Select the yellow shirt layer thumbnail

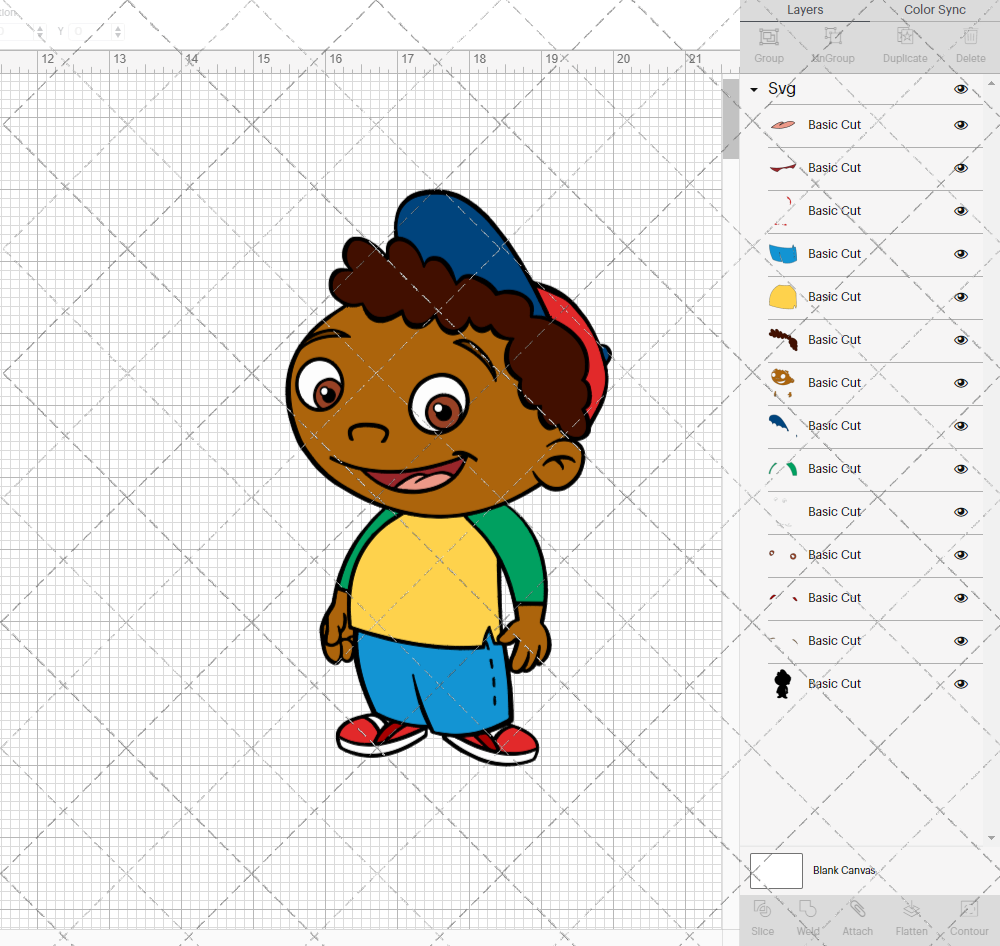(x=783, y=297)
